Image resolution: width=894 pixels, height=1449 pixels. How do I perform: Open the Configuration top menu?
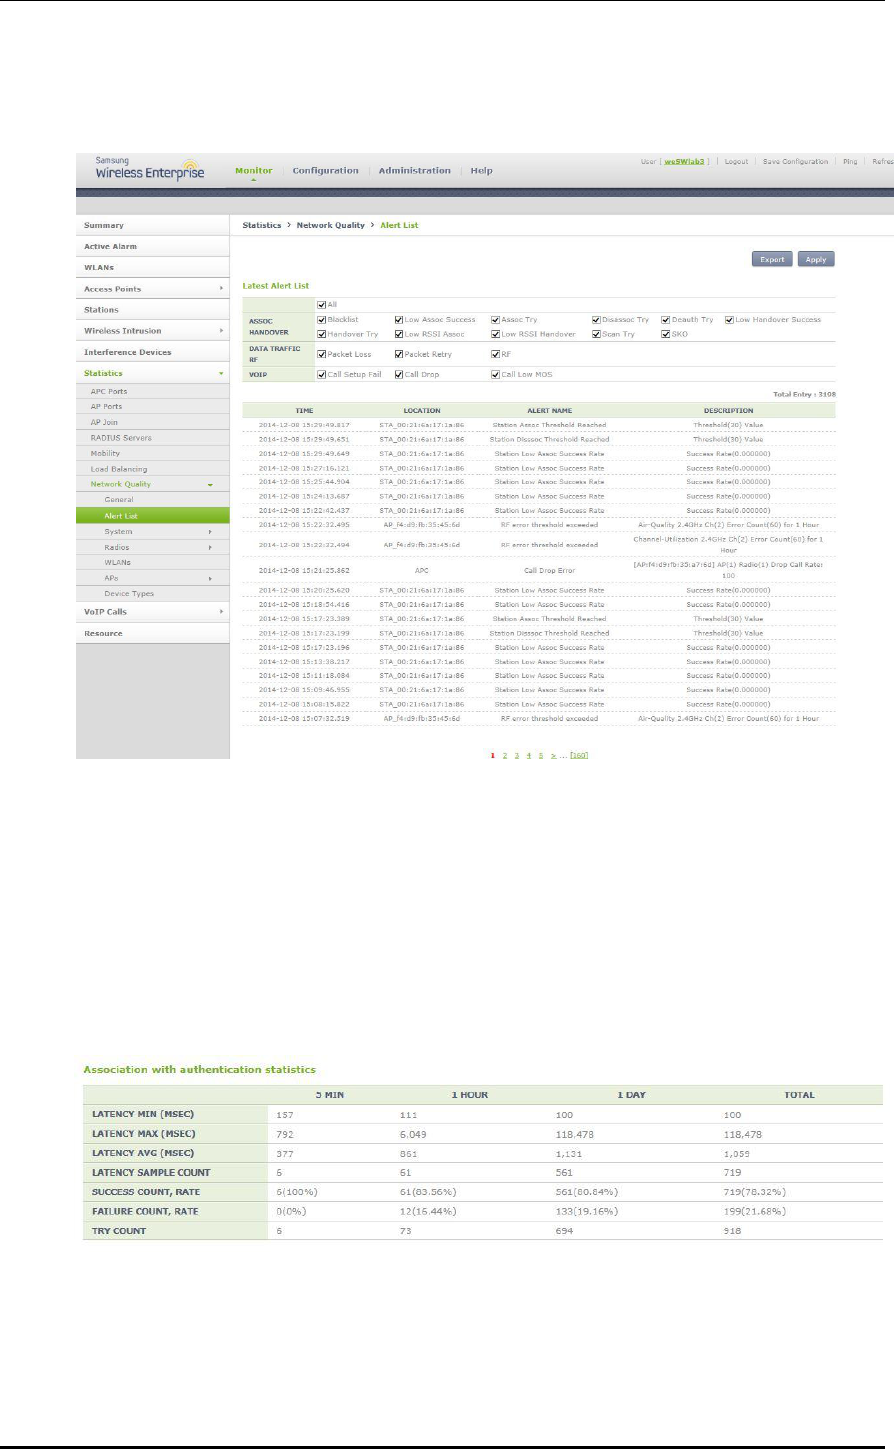tap(325, 171)
